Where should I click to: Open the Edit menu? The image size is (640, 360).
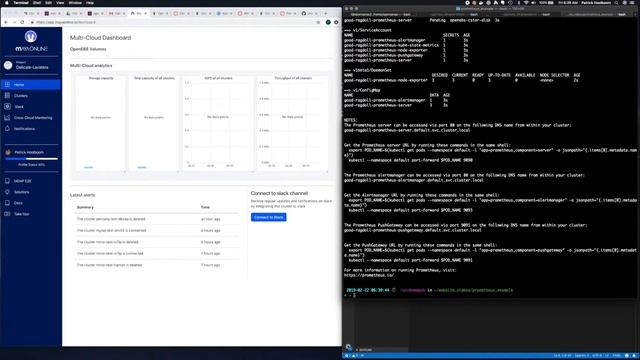[49, 2]
